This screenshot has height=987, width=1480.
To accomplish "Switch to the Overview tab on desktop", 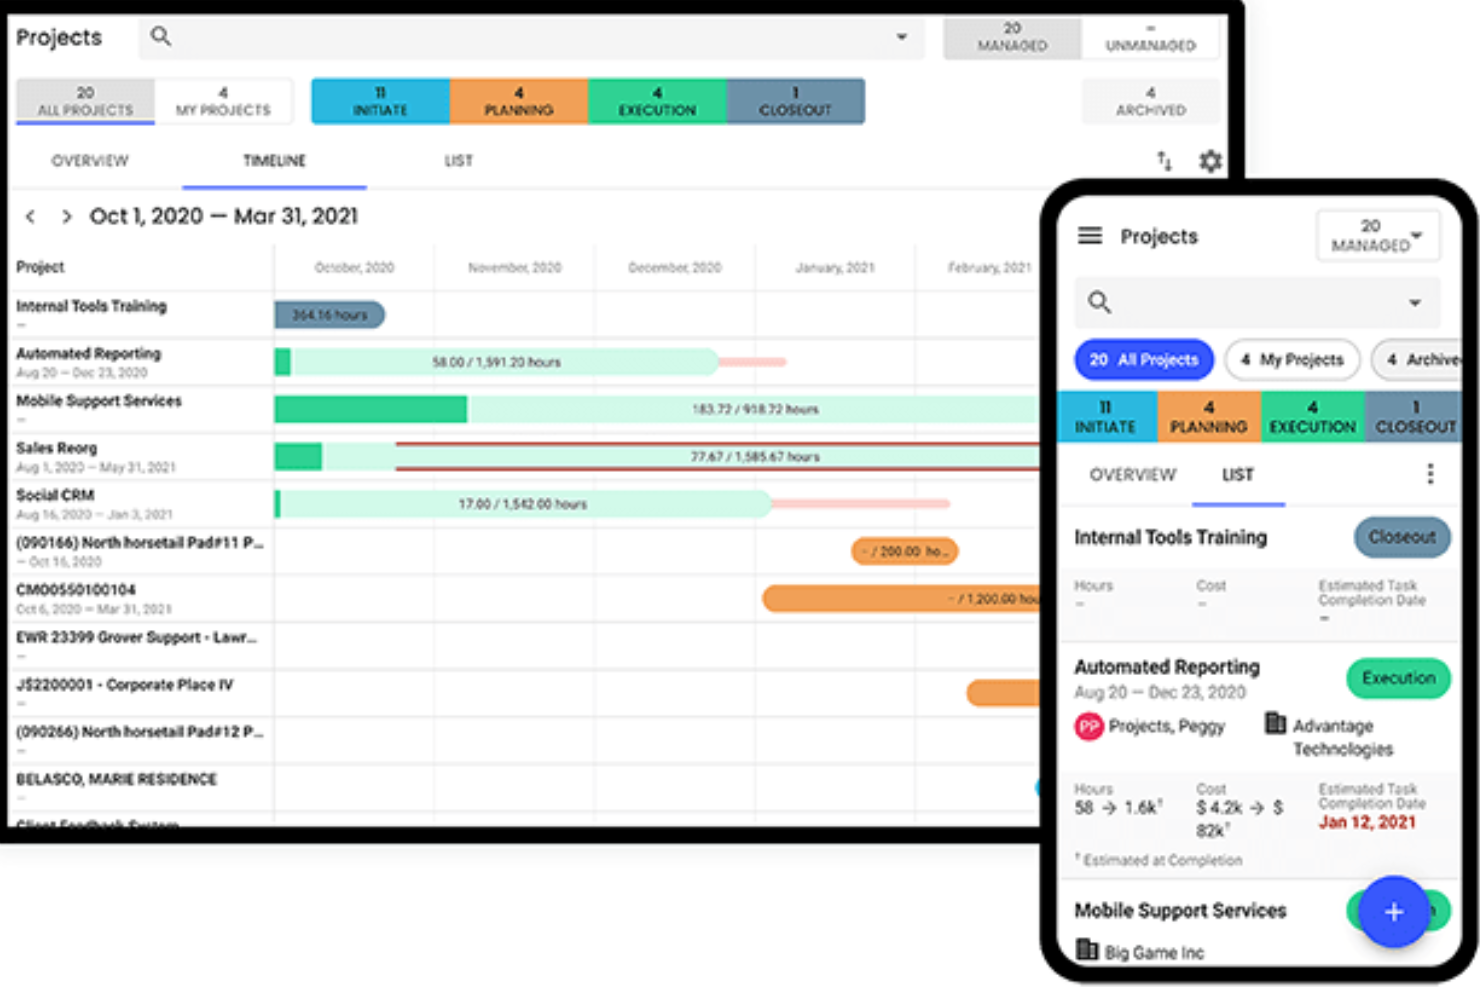I will (90, 161).
